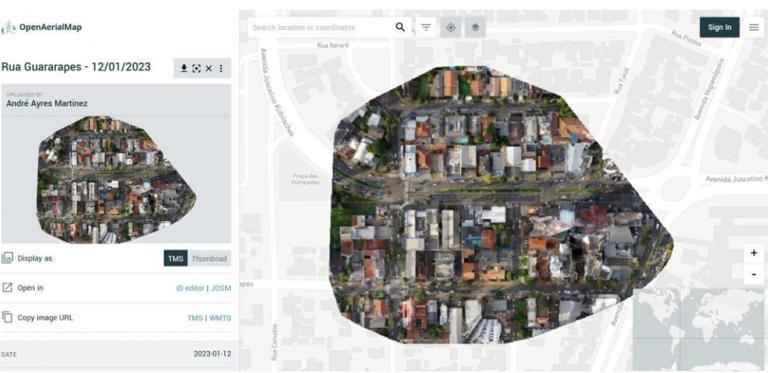Click the locate my position icon
This screenshot has width=768, height=373.
point(451,27)
